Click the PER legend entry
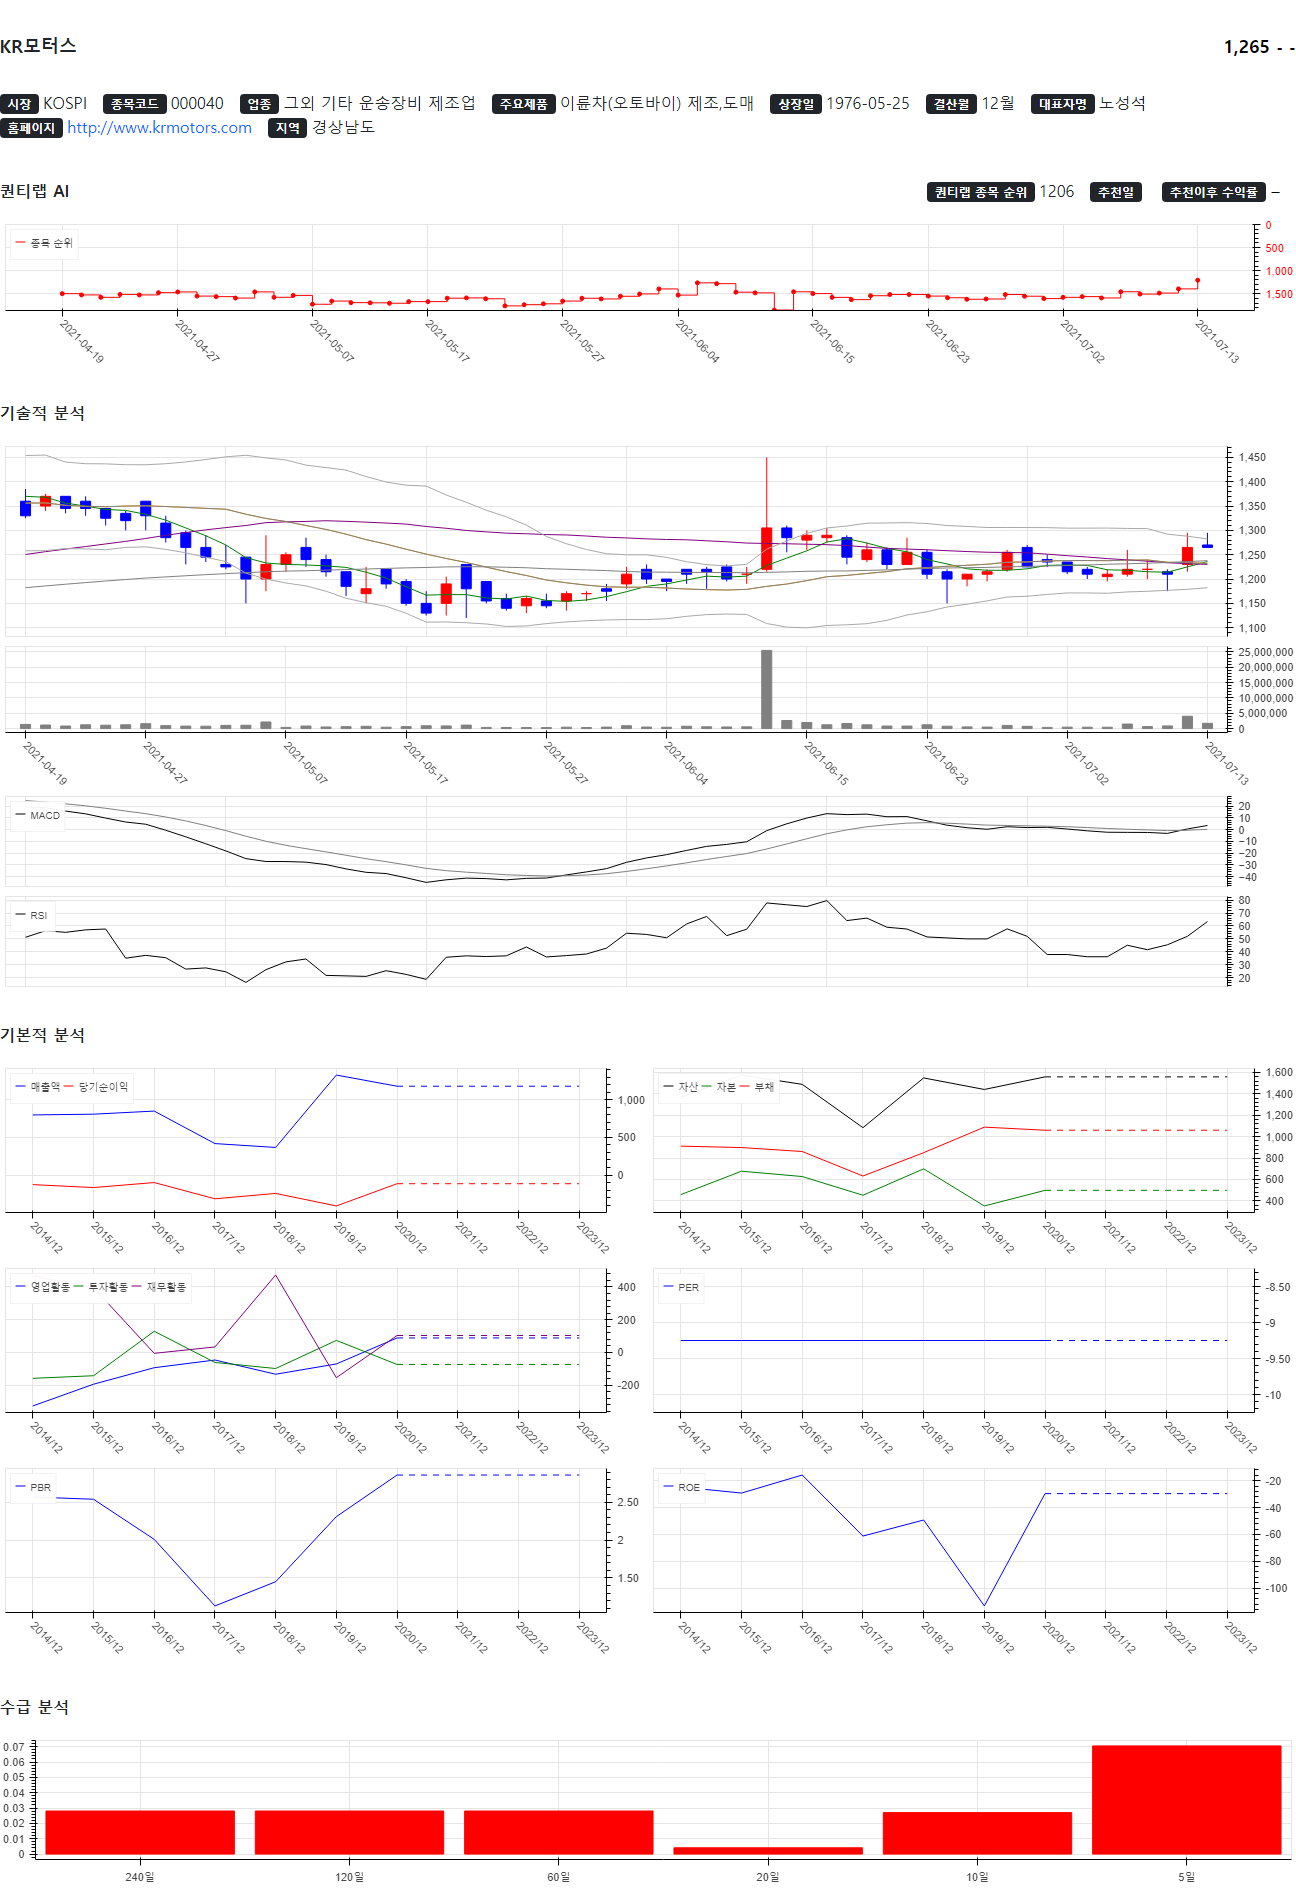 pos(682,1287)
